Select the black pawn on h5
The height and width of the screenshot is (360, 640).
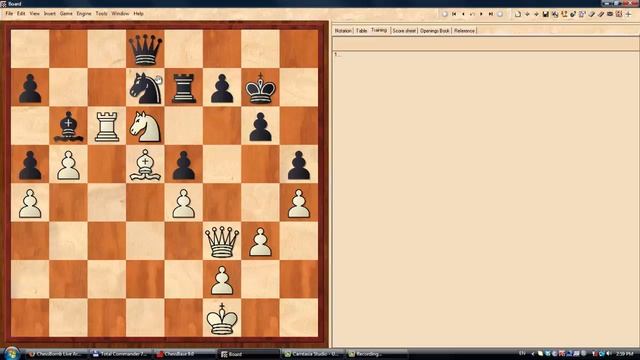299,165
